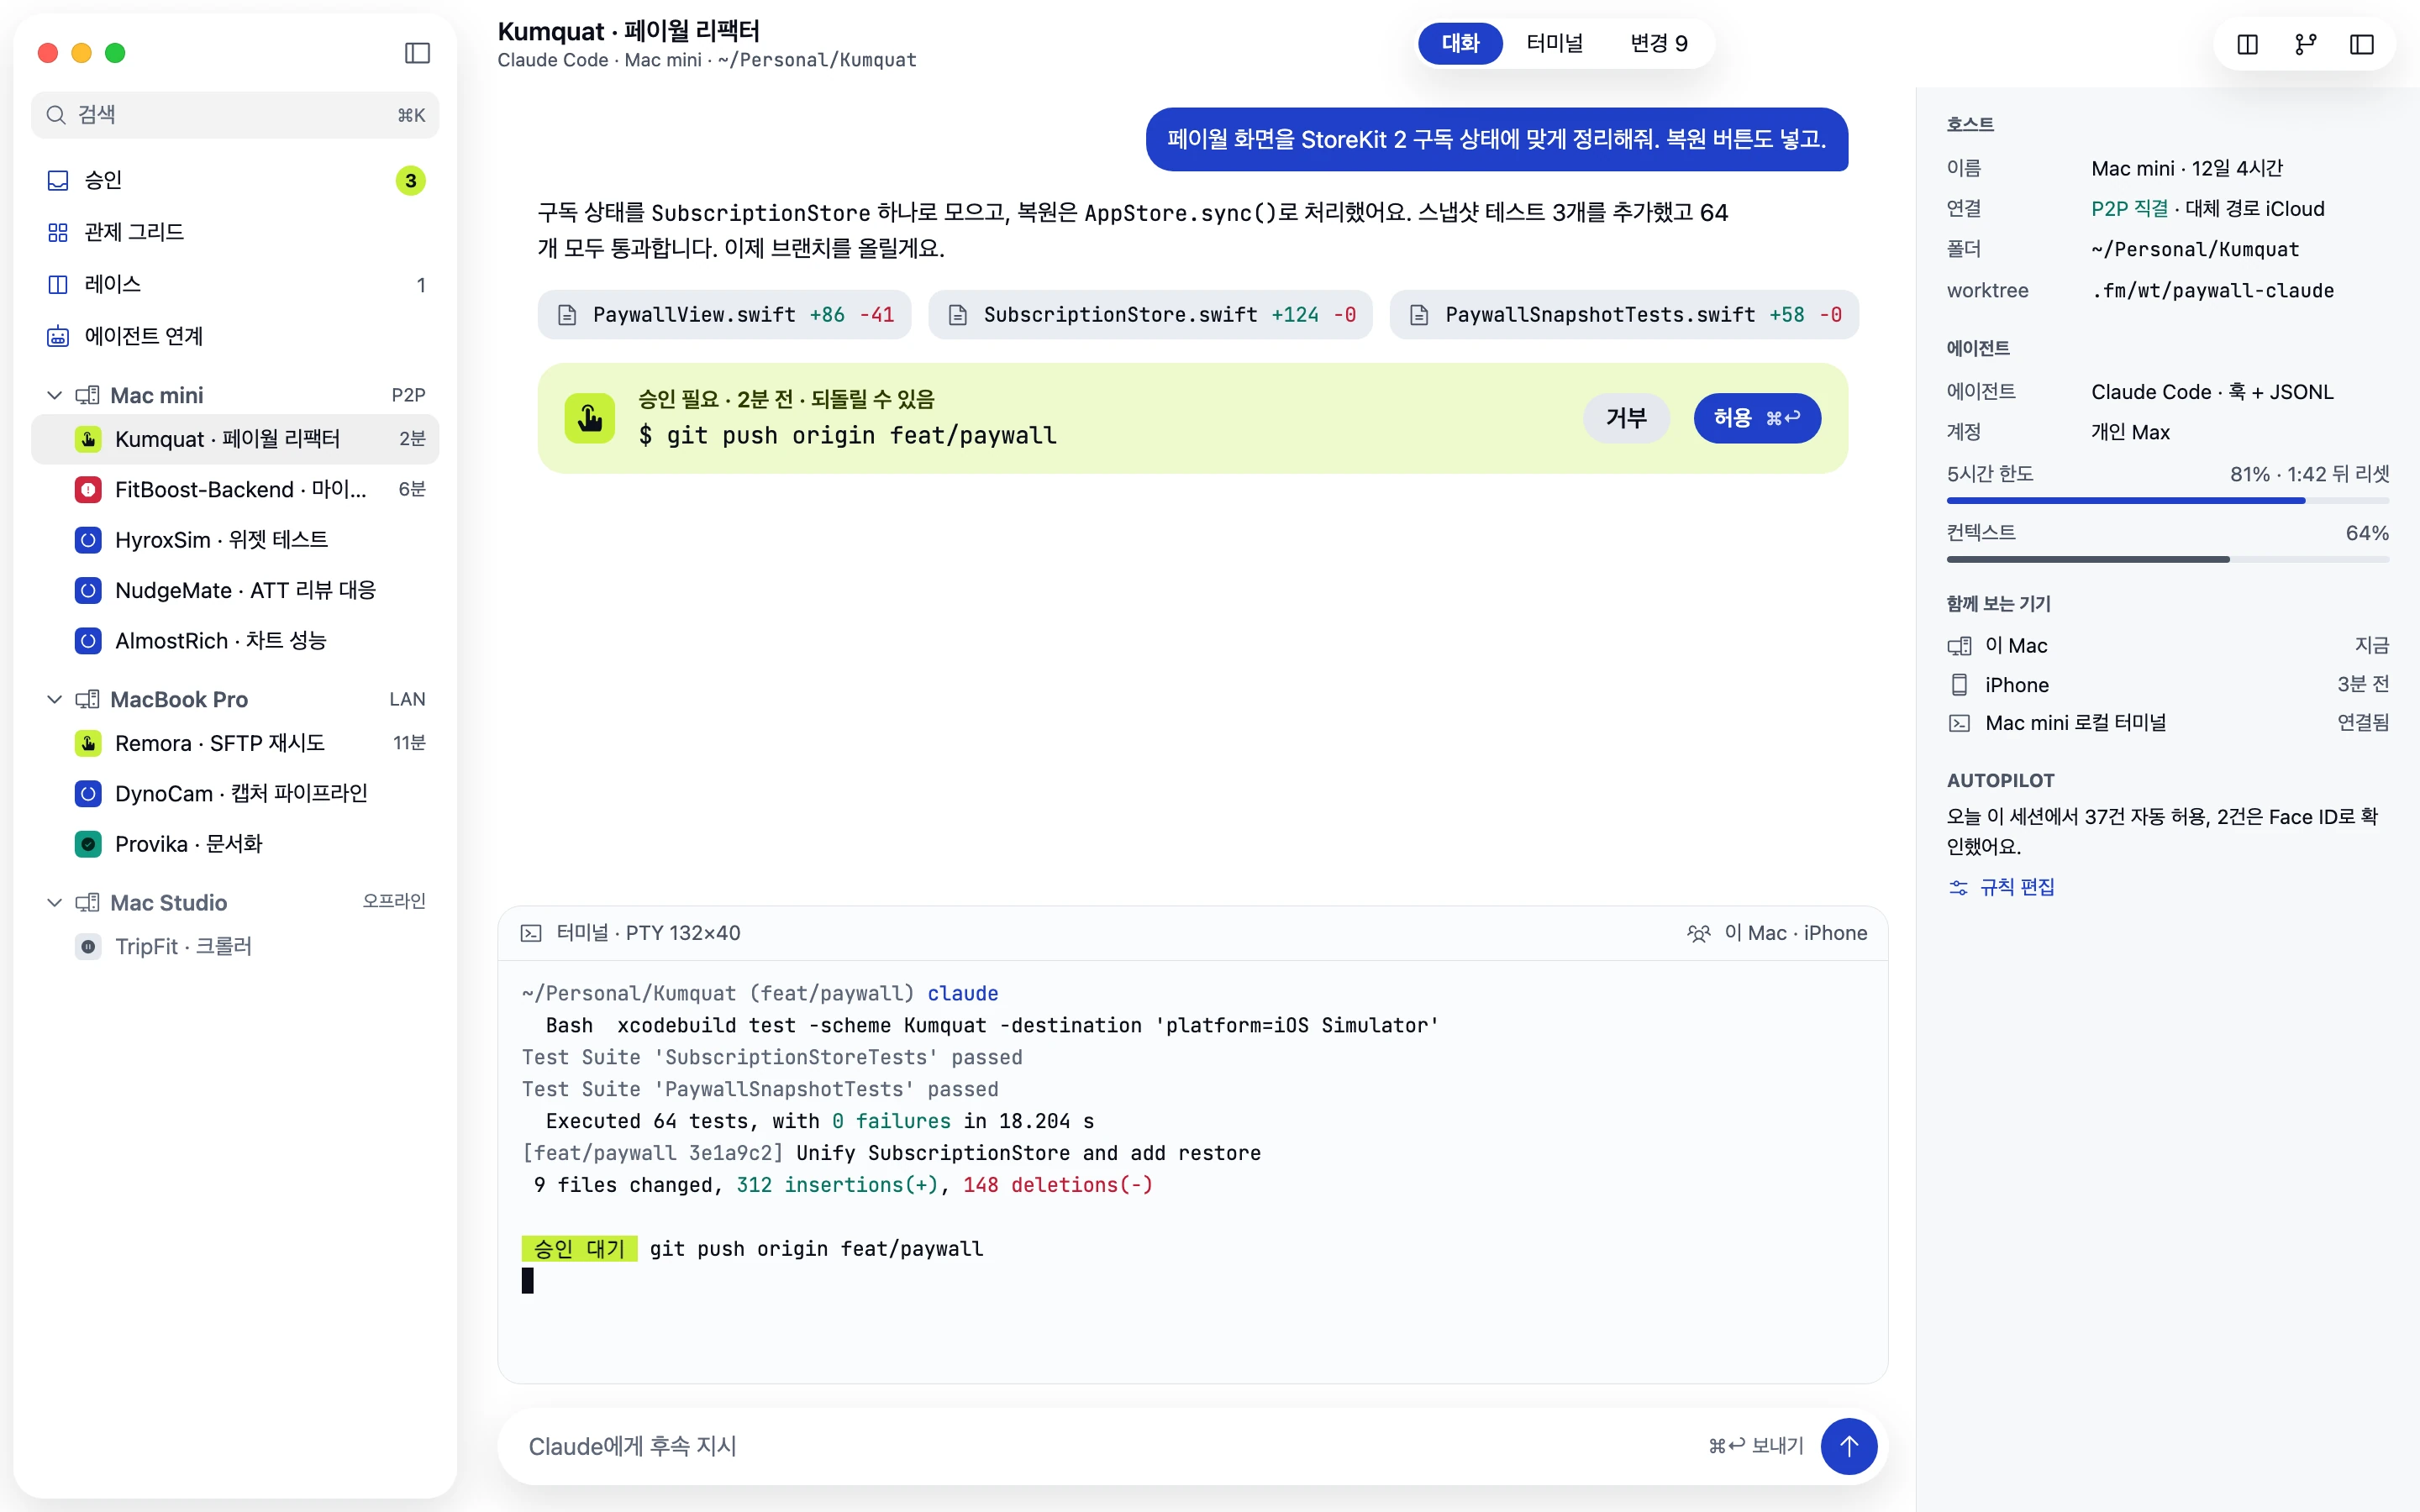The image size is (2420, 1512).
Task: Open 에이전트 연계 in sidebar
Action: point(235,336)
